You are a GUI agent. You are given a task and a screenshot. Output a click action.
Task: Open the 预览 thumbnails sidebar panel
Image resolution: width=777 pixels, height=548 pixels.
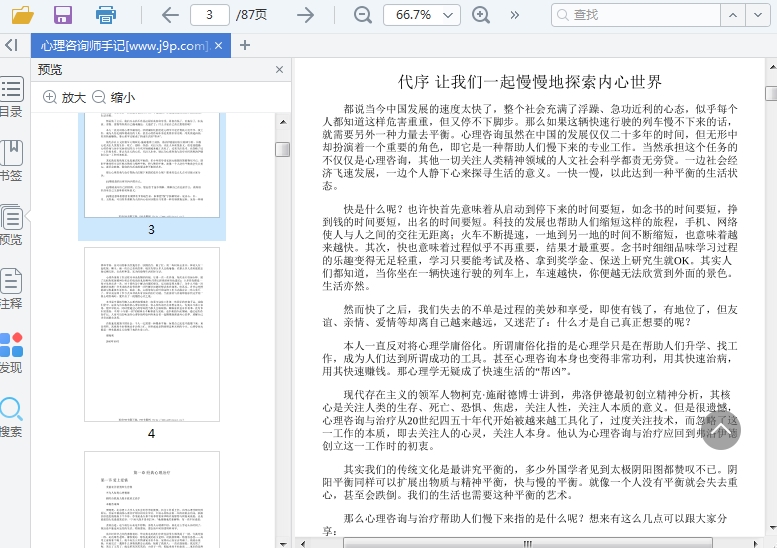tap(11, 225)
